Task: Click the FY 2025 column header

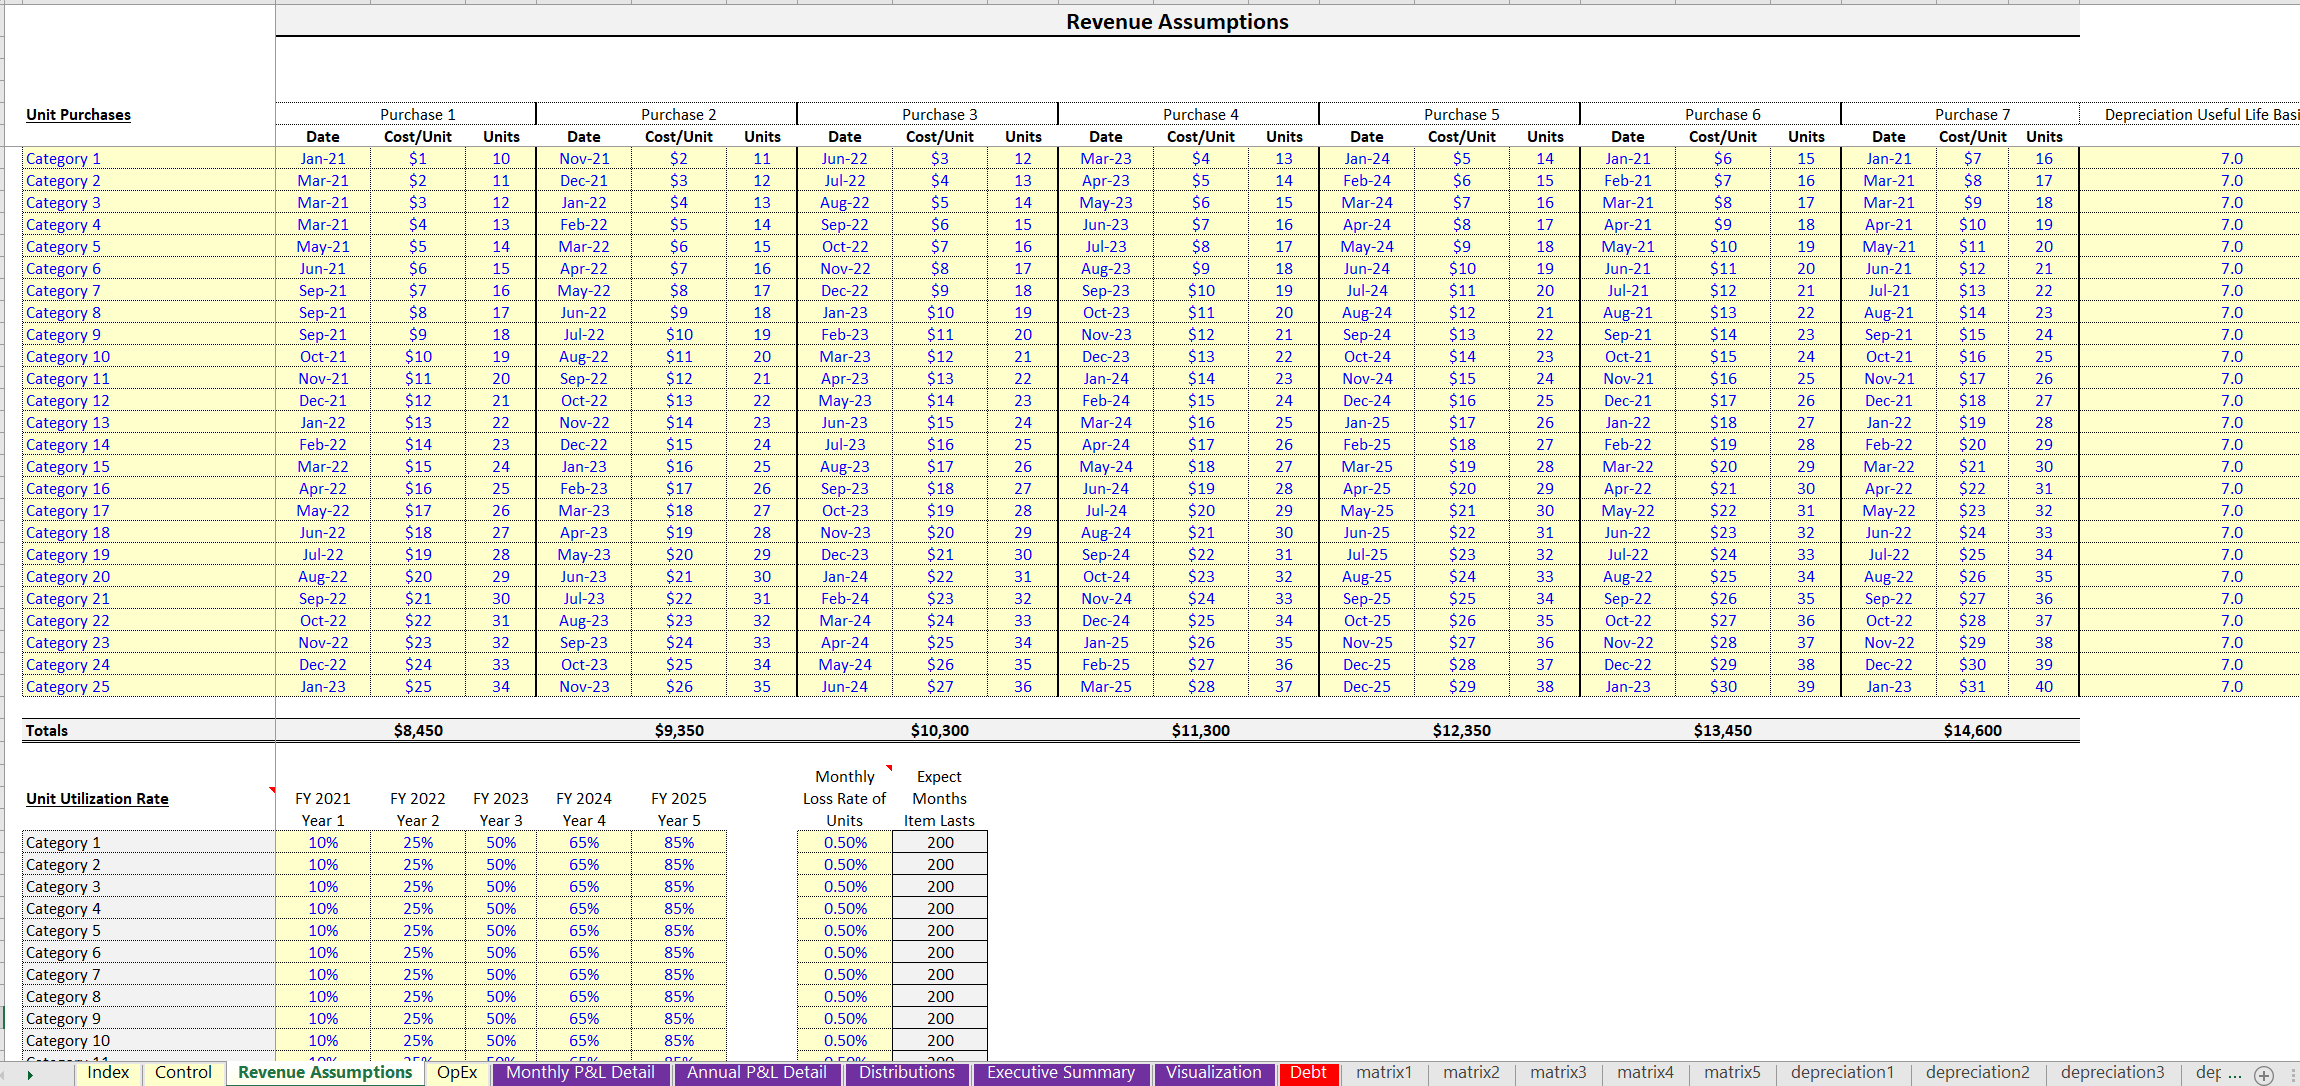Action: [x=679, y=799]
